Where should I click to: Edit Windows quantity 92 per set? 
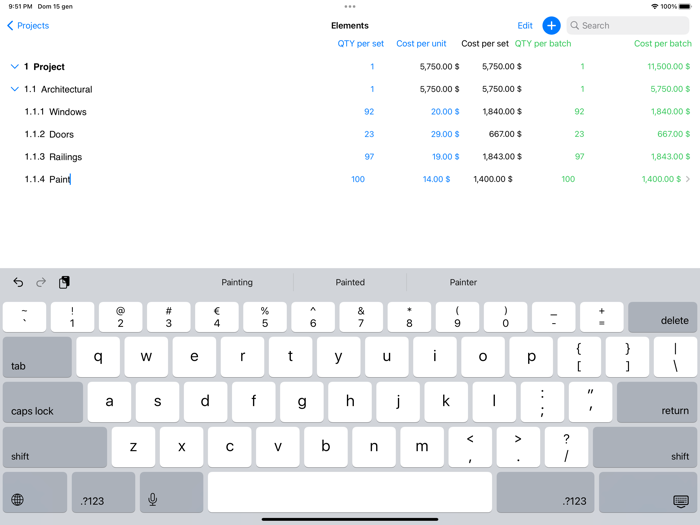(369, 112)
